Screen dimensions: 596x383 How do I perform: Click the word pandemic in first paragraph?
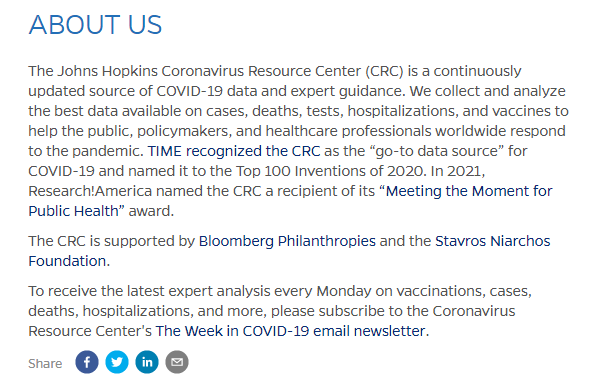107,151
